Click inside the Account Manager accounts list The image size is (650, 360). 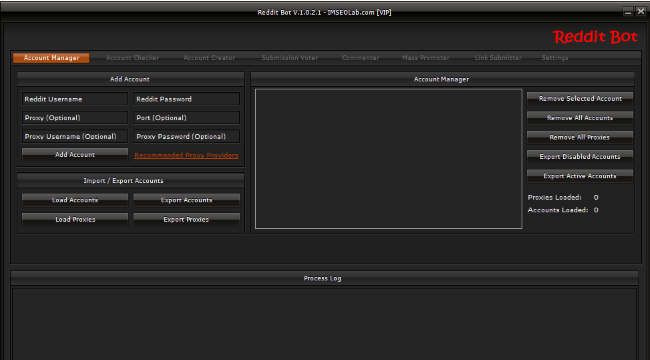(388, 158)
